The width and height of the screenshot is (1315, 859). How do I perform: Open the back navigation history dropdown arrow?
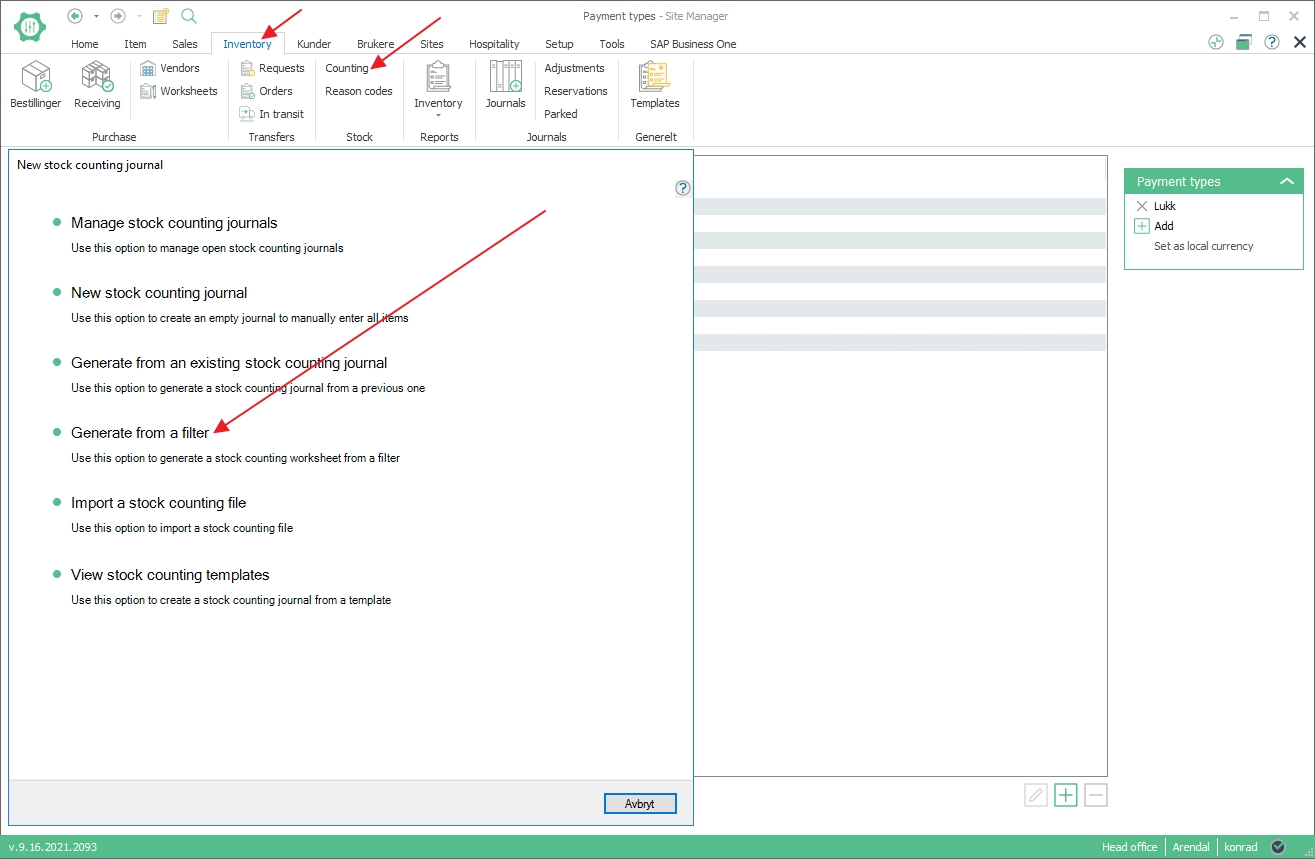pos(96,16)
